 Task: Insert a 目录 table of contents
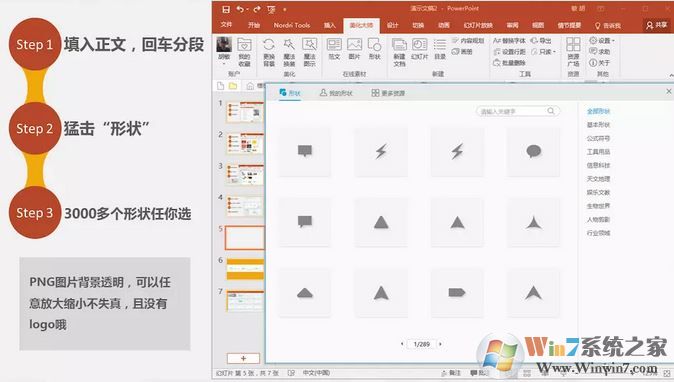[x=440, y=49]
